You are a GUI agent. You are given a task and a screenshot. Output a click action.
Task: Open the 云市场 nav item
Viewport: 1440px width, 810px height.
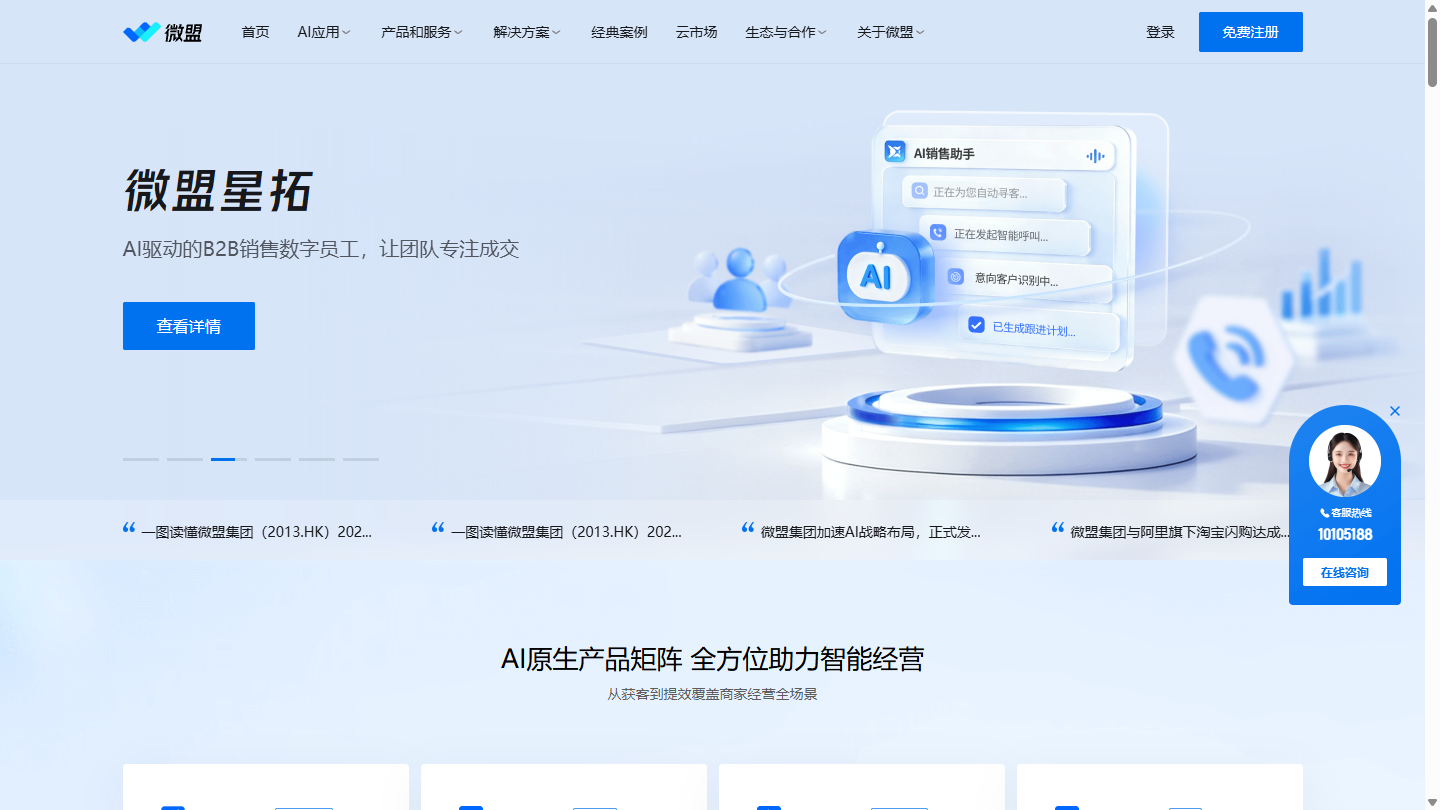coord(696,32)
